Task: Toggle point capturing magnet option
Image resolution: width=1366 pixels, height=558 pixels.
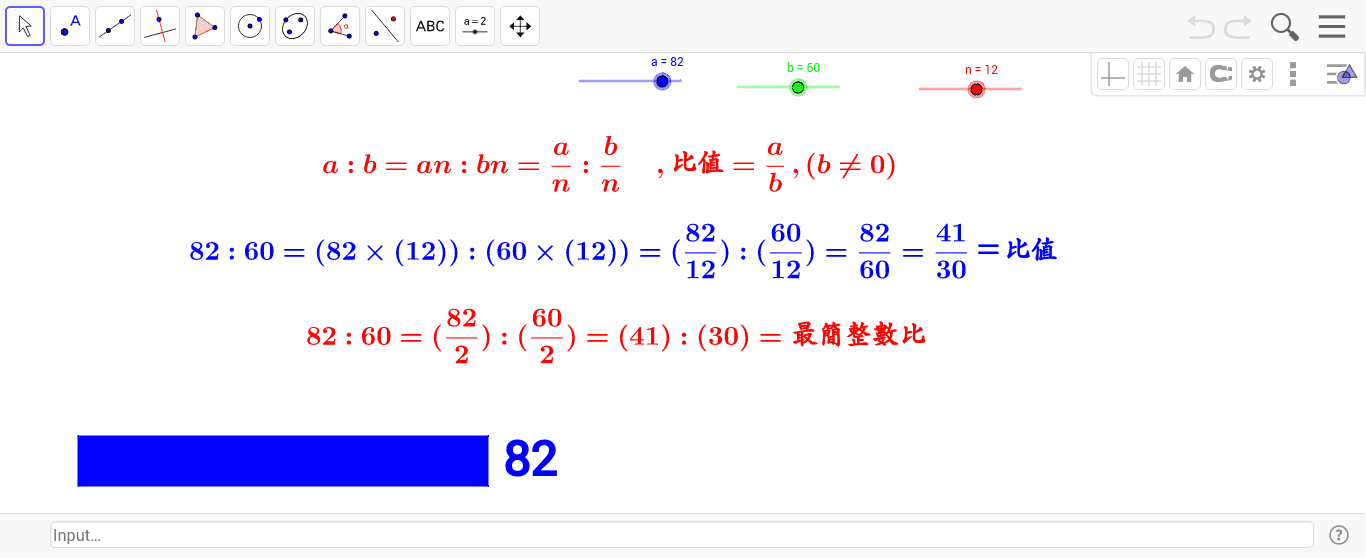Action: [1221, 74]
